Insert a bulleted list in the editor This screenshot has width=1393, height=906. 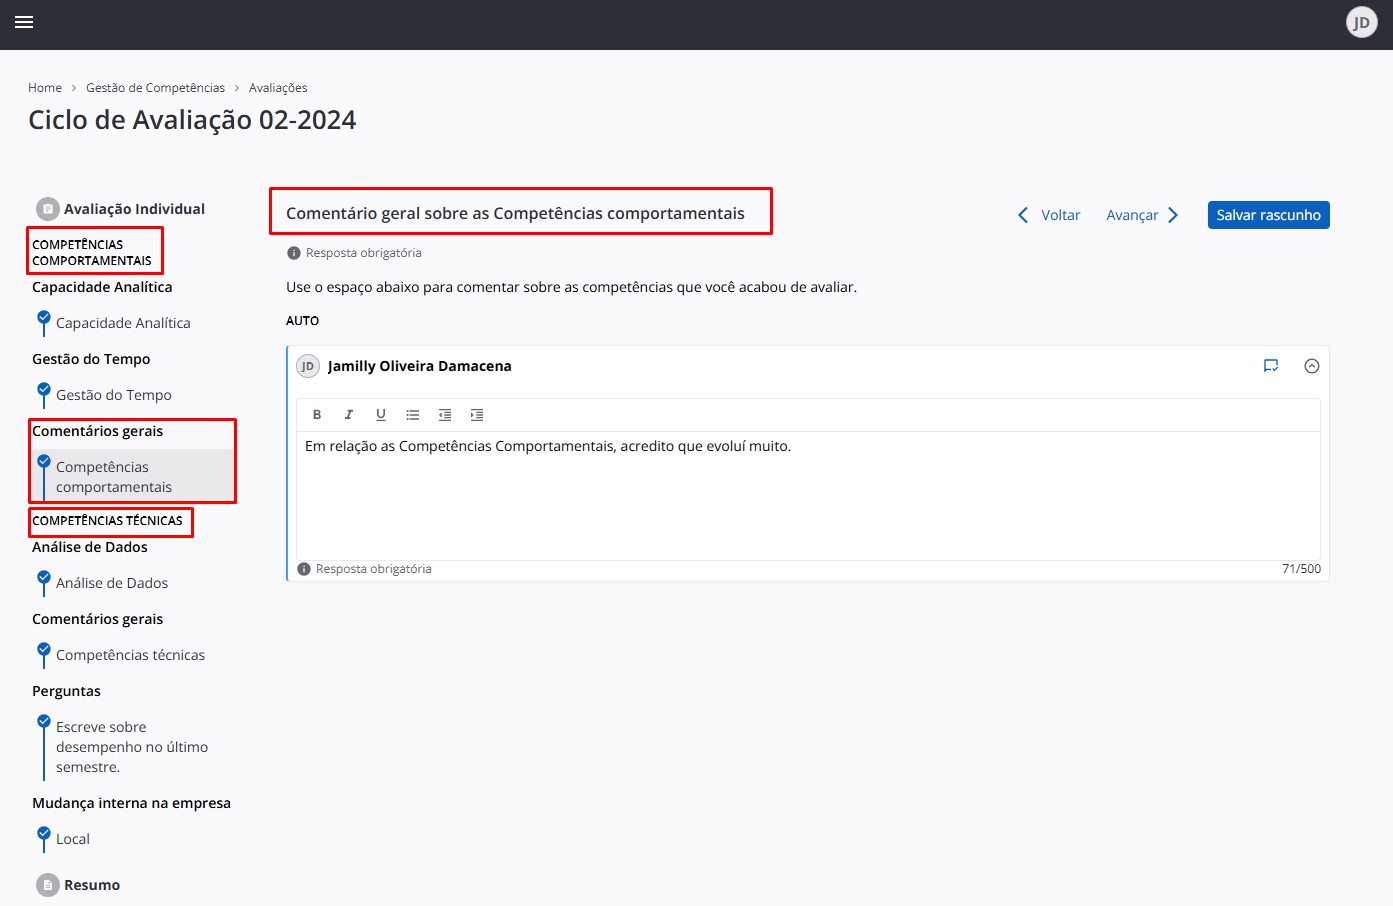click(x=413, y=415)
